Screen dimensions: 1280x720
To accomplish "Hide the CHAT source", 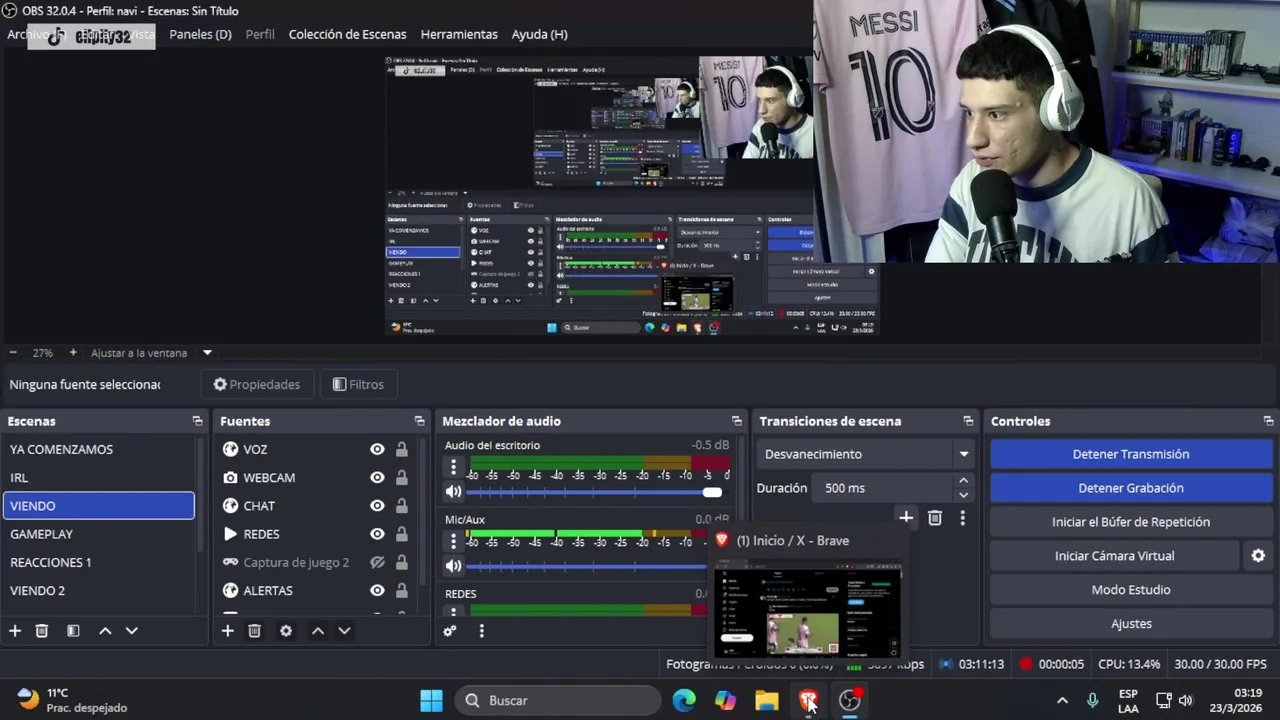I will 377,506.
